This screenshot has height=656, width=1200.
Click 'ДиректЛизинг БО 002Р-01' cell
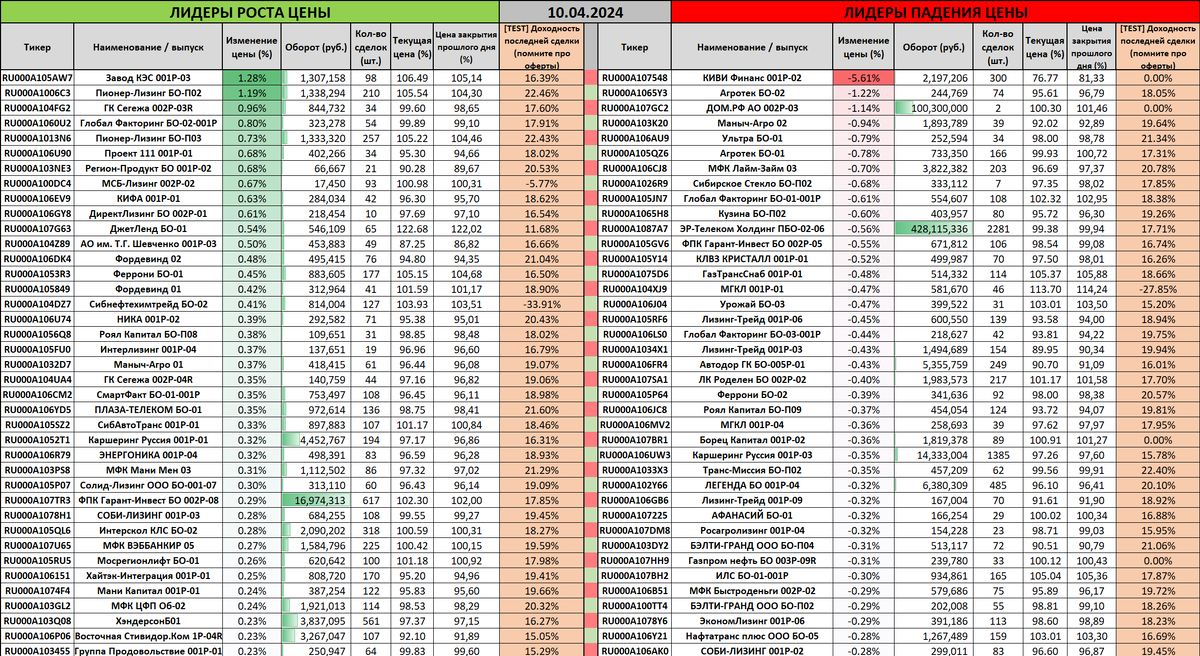tap(148, 213)
